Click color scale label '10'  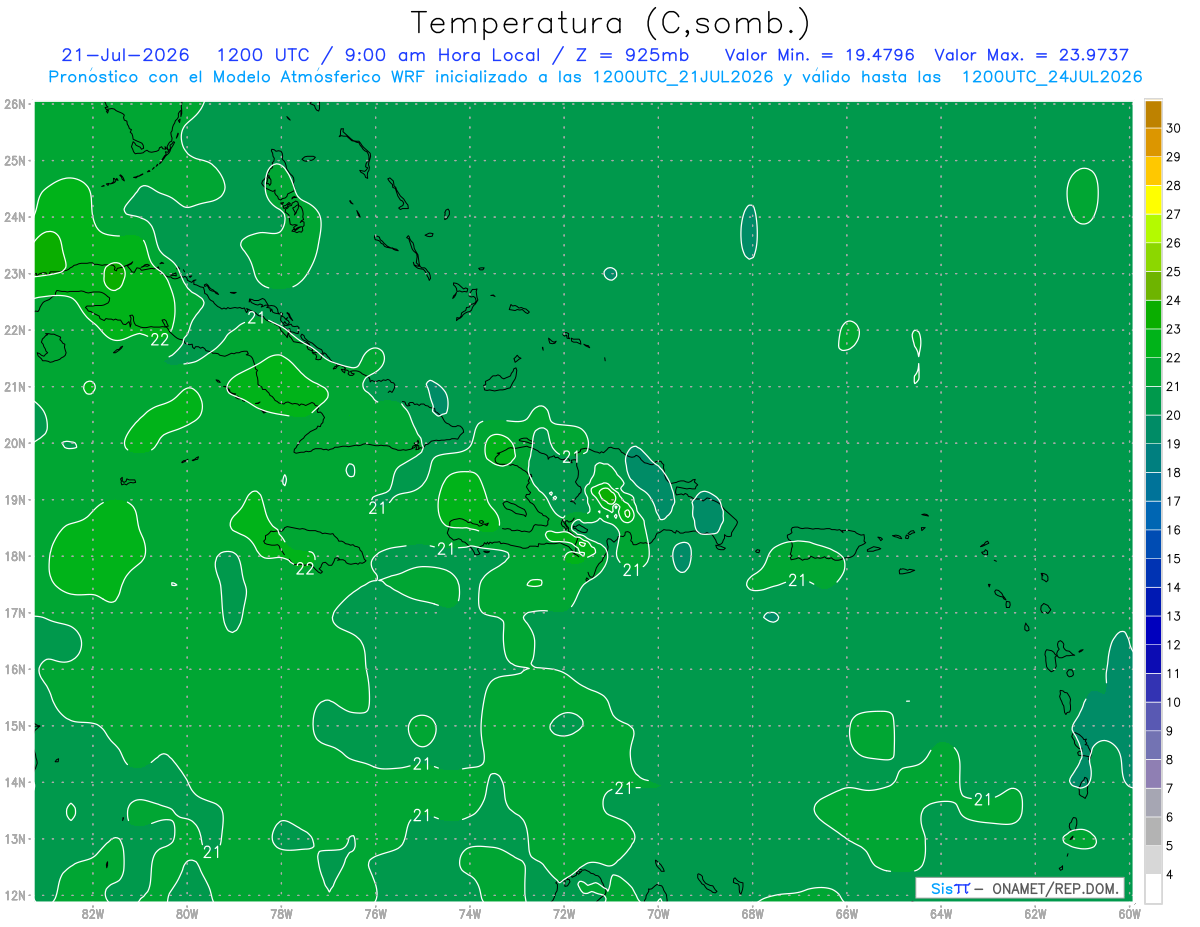coord(1173,702)
